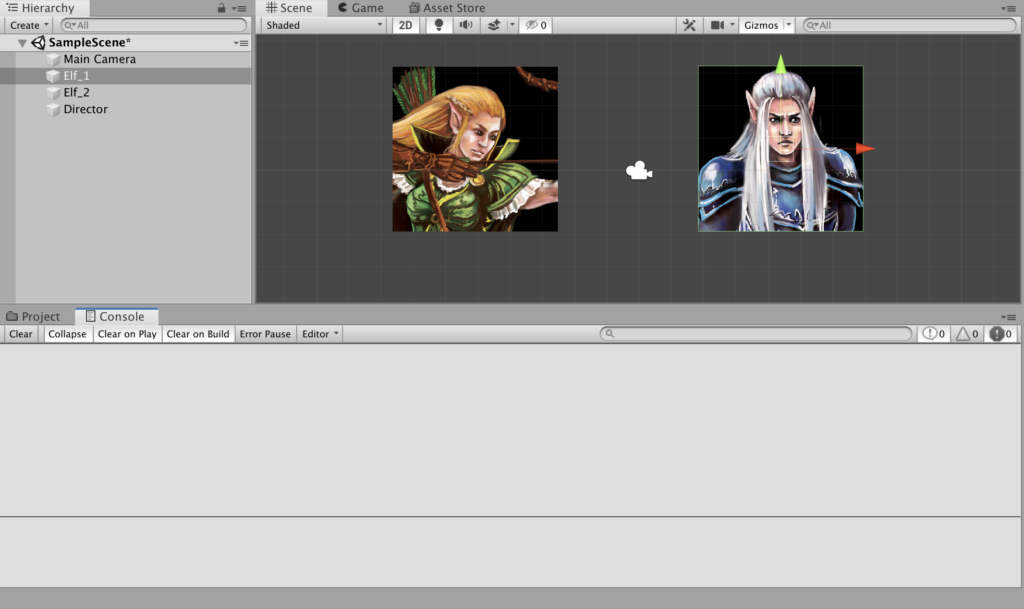Click the scene effects layers icon

click(495, 25)
